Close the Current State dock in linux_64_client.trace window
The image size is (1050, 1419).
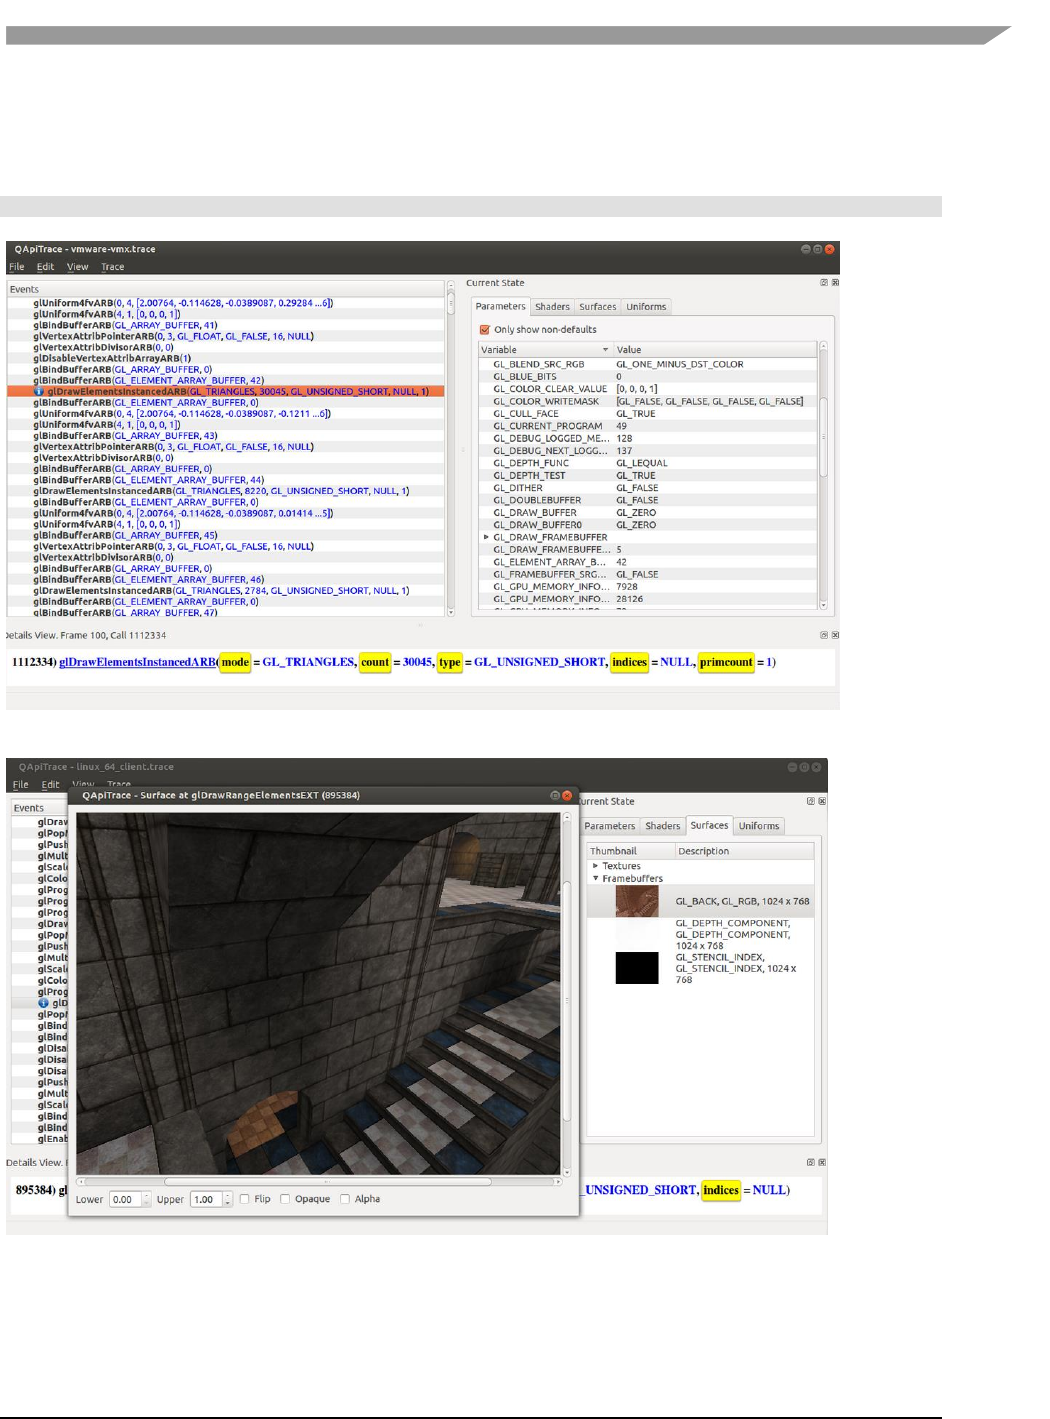(822, 801)
